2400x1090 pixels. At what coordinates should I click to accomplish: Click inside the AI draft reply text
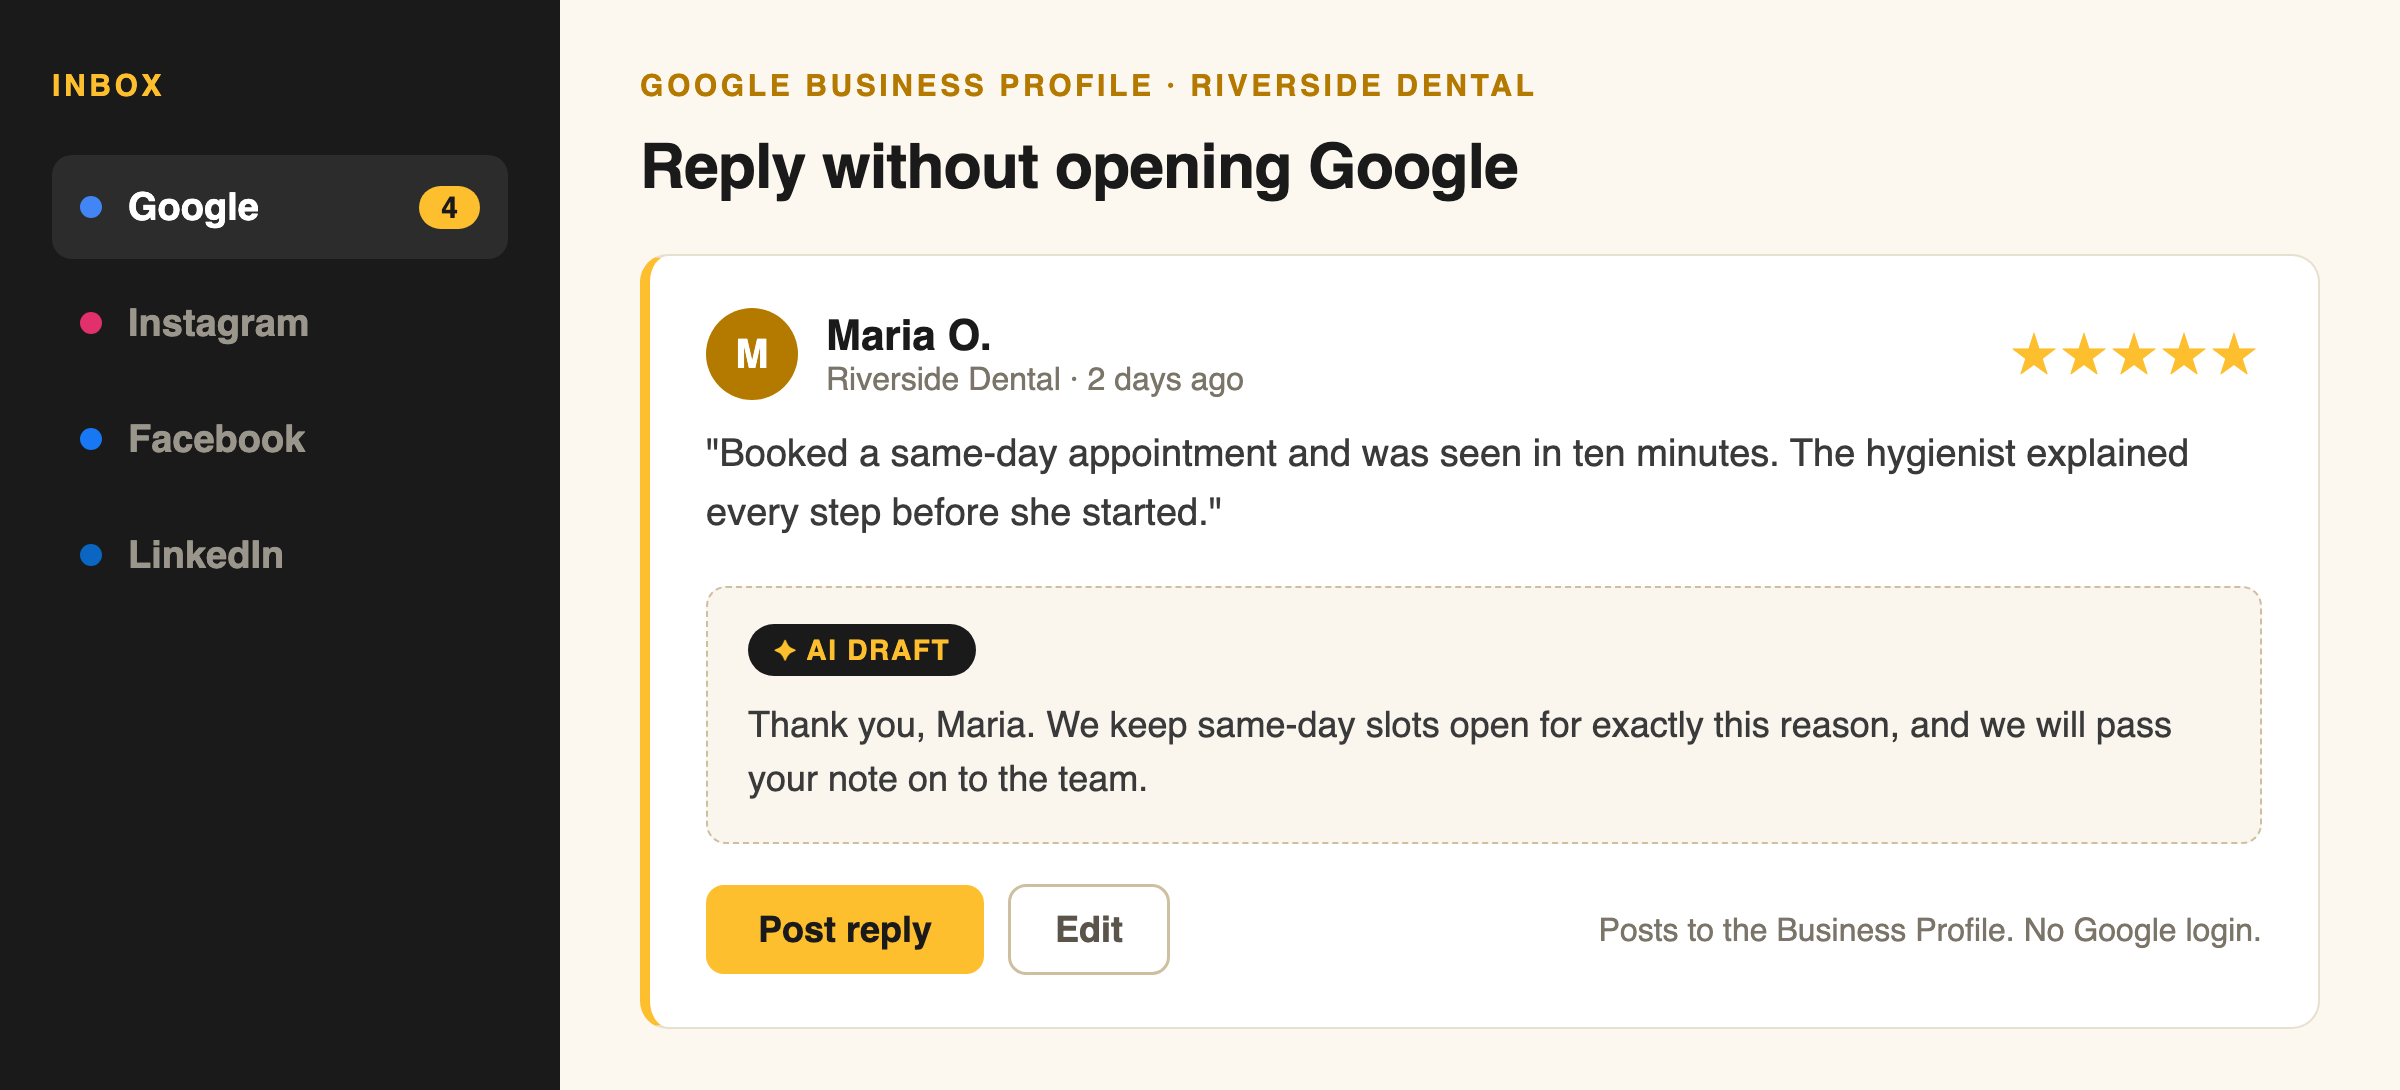(1460, 752)
